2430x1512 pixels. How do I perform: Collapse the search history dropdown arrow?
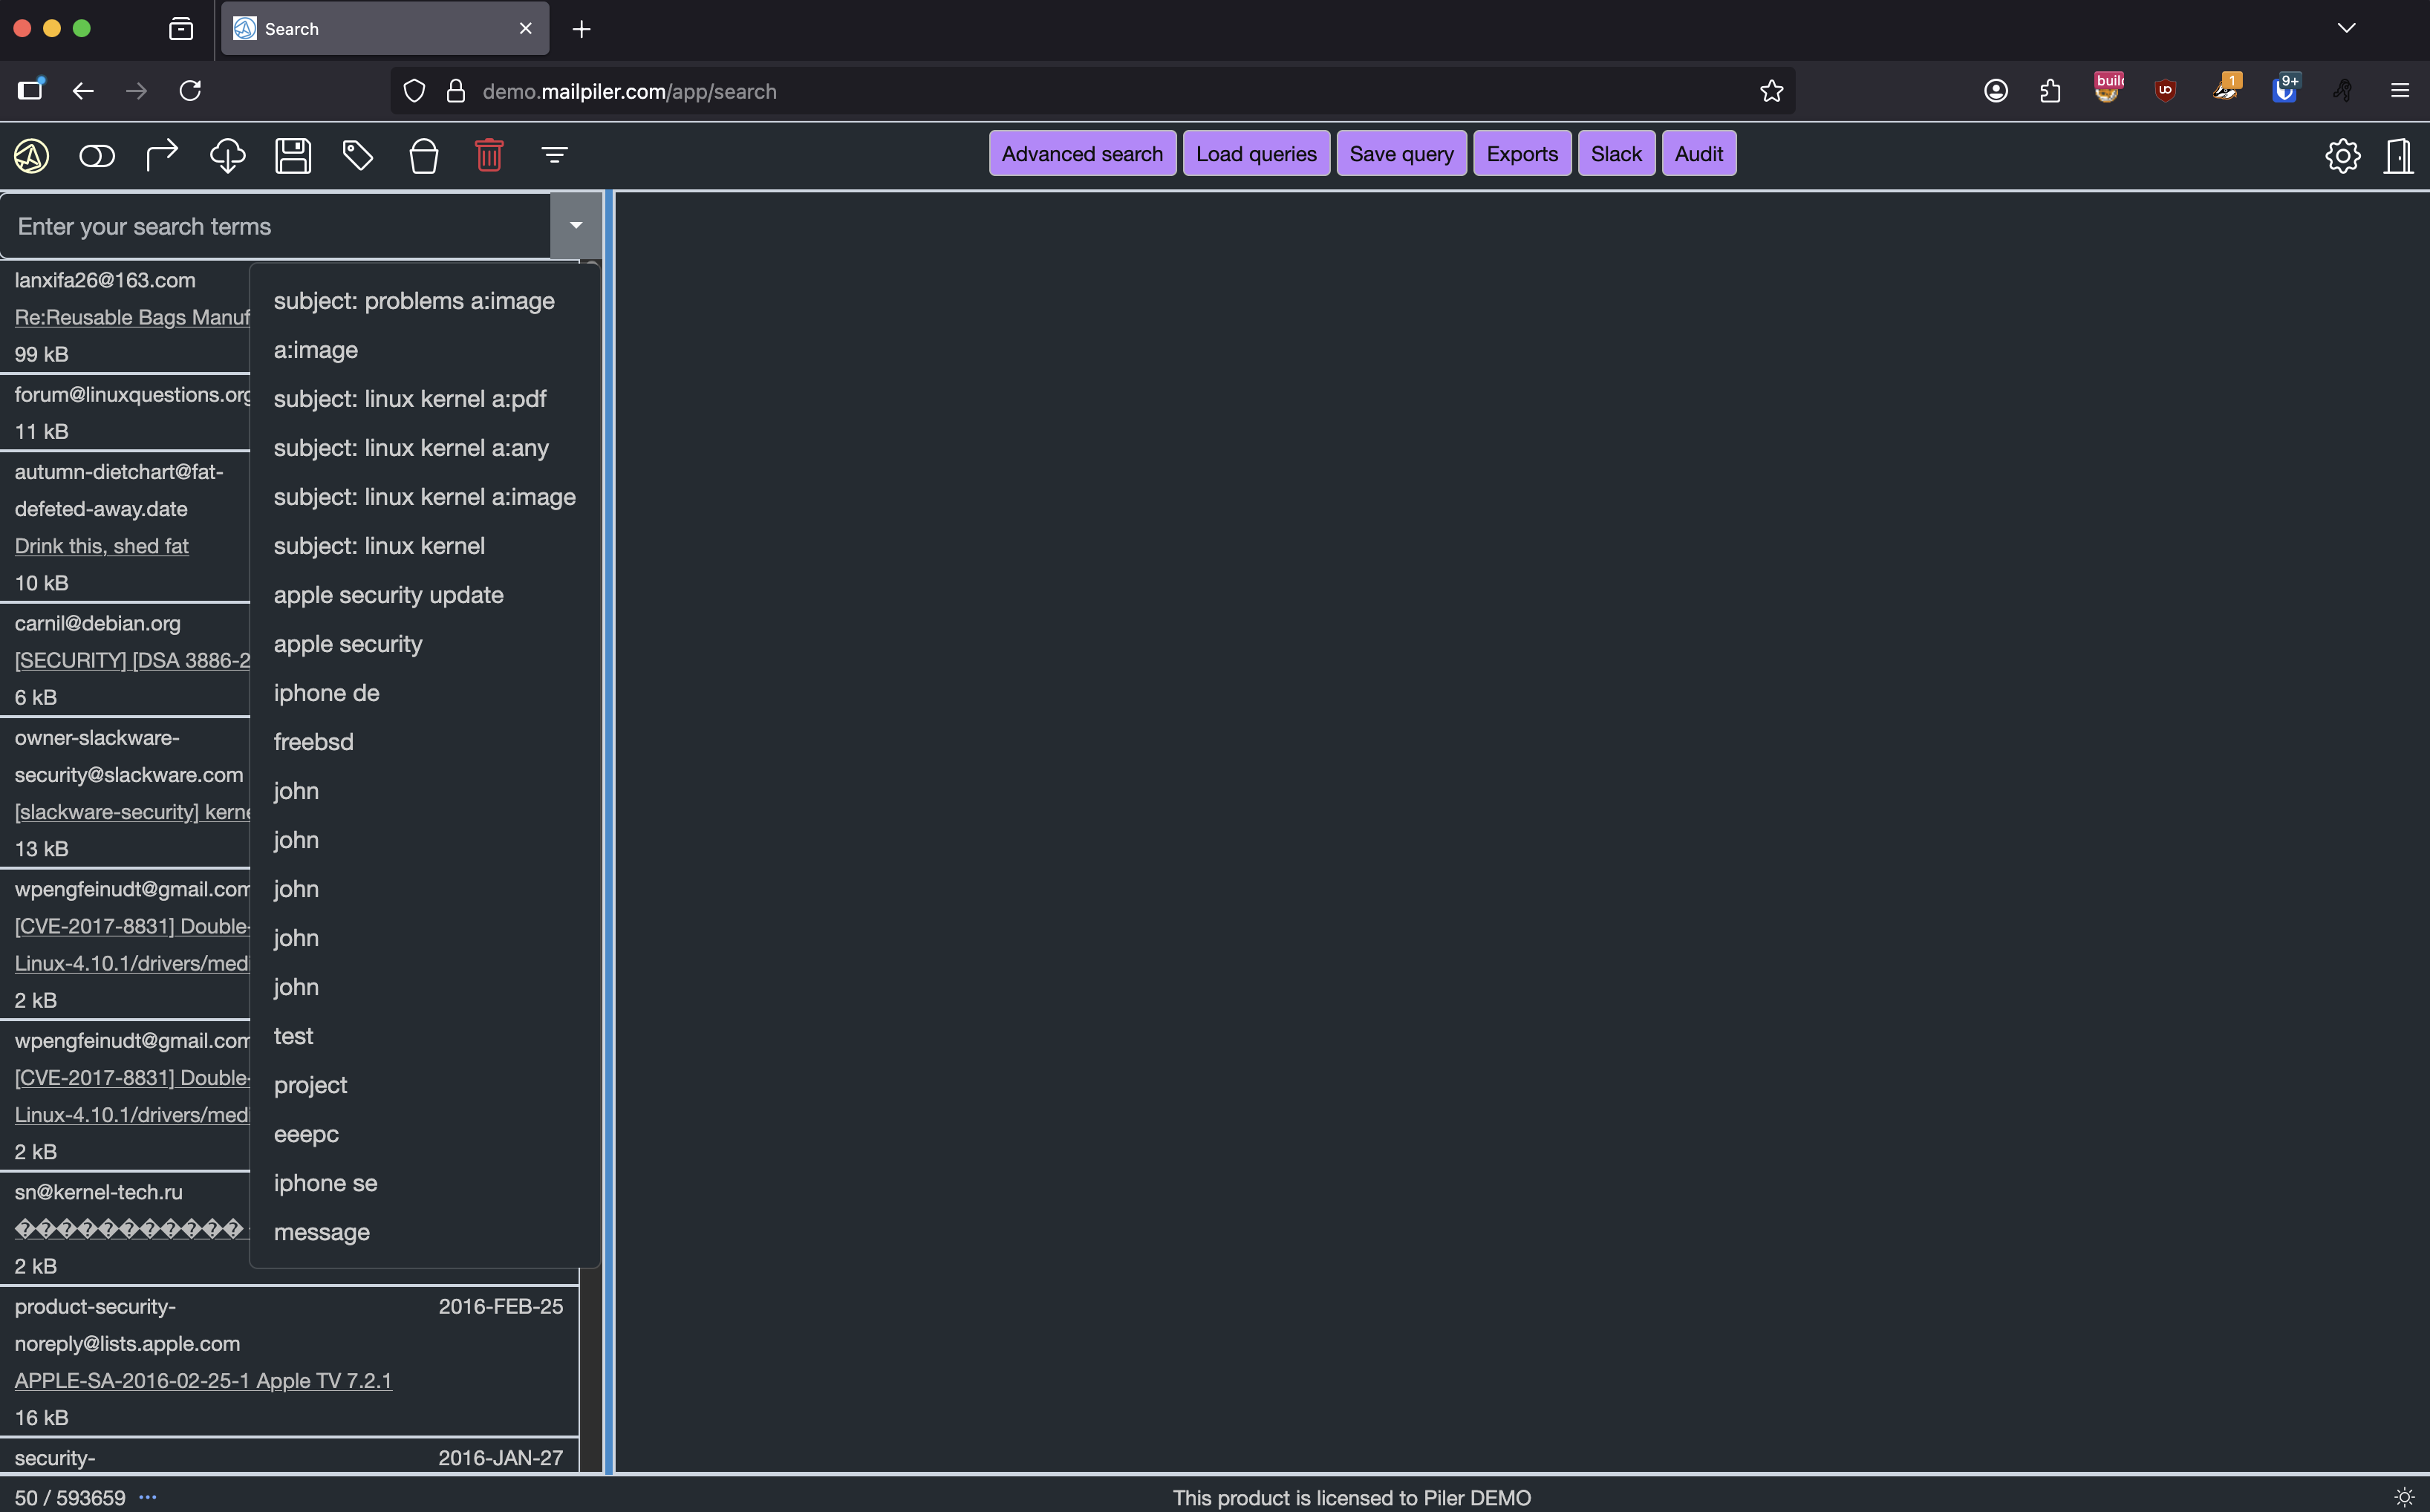coord(576,226)
